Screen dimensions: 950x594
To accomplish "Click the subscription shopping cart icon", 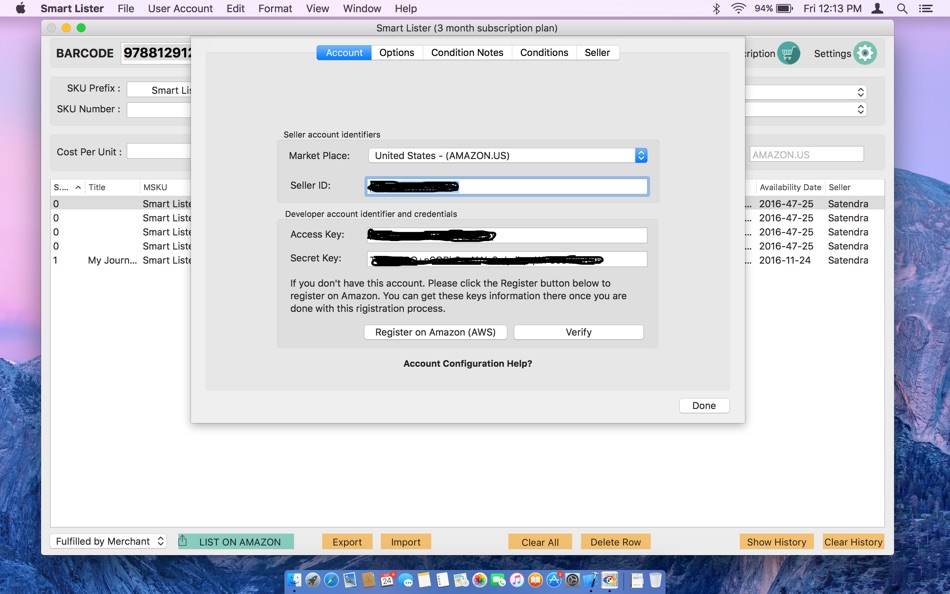I will 788,53.
